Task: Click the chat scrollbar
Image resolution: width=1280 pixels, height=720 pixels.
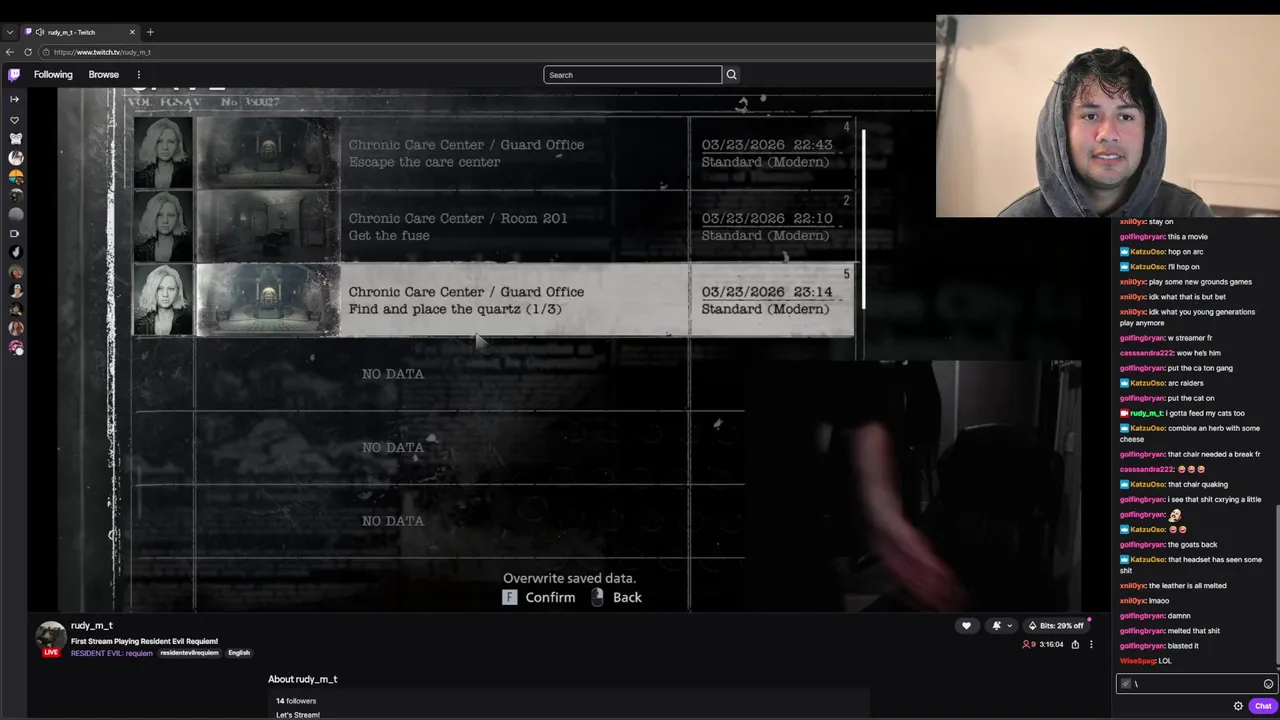Action: tap(1277, 585)
